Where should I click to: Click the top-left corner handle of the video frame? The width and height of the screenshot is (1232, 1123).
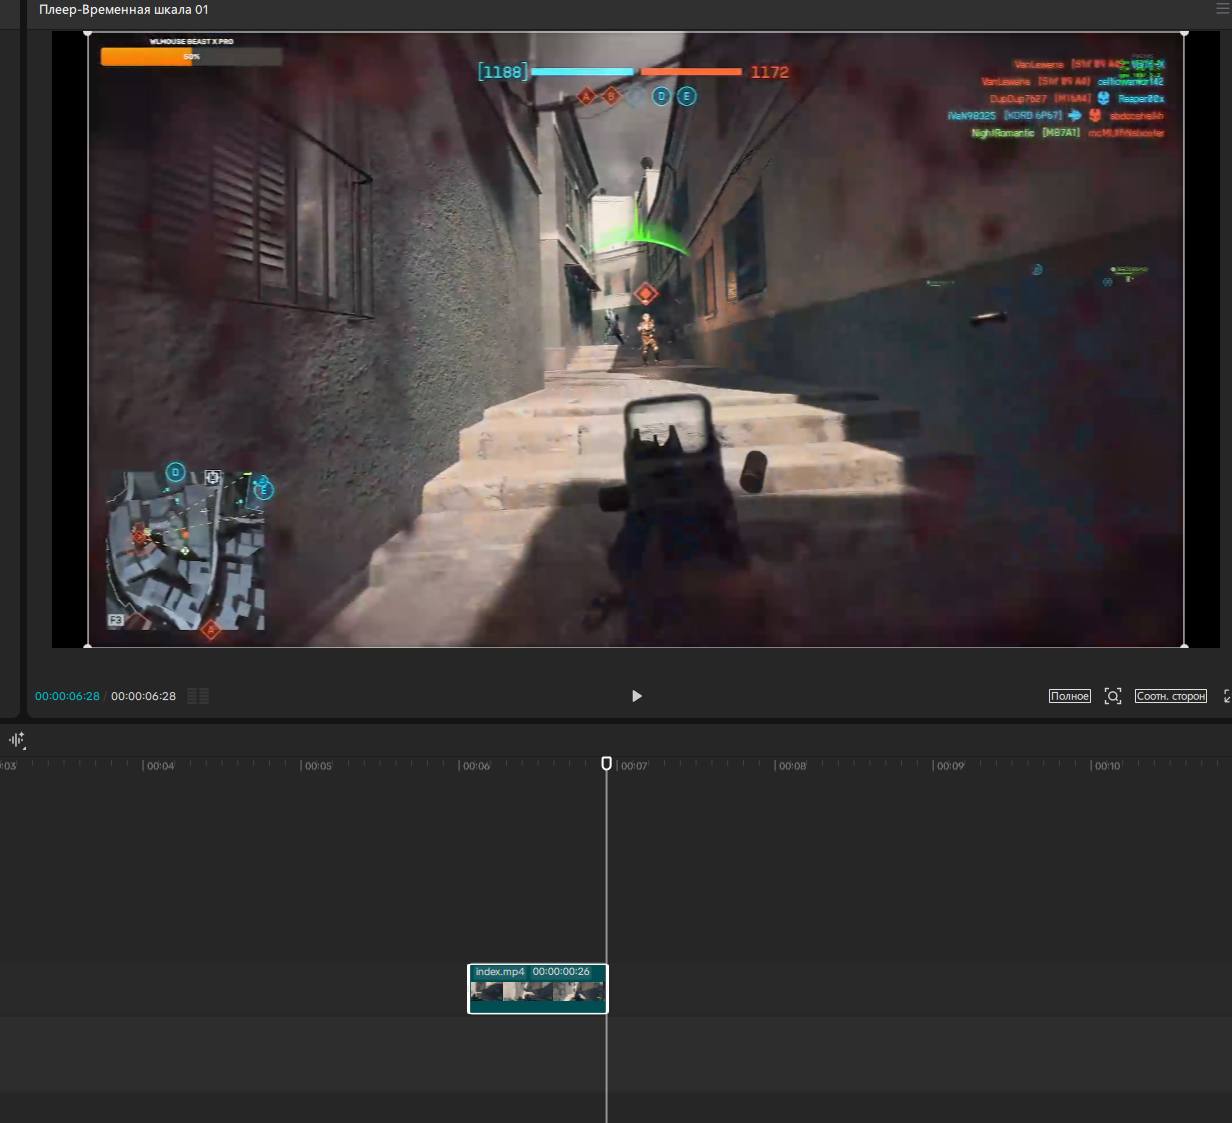point(88,33)
